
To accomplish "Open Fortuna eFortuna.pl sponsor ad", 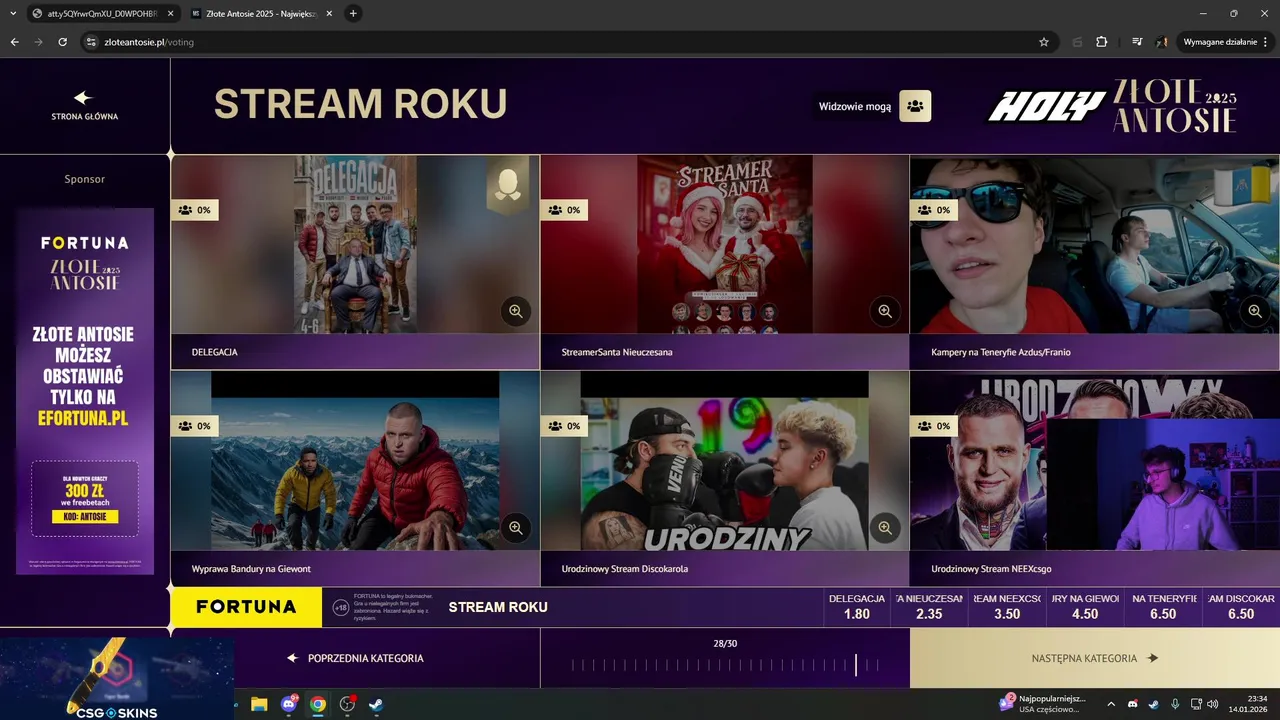I will [x=85, y=391].
